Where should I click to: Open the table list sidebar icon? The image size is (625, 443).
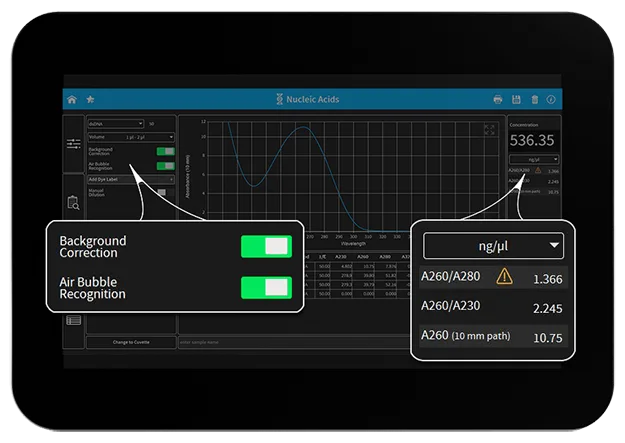coord(74,320)
